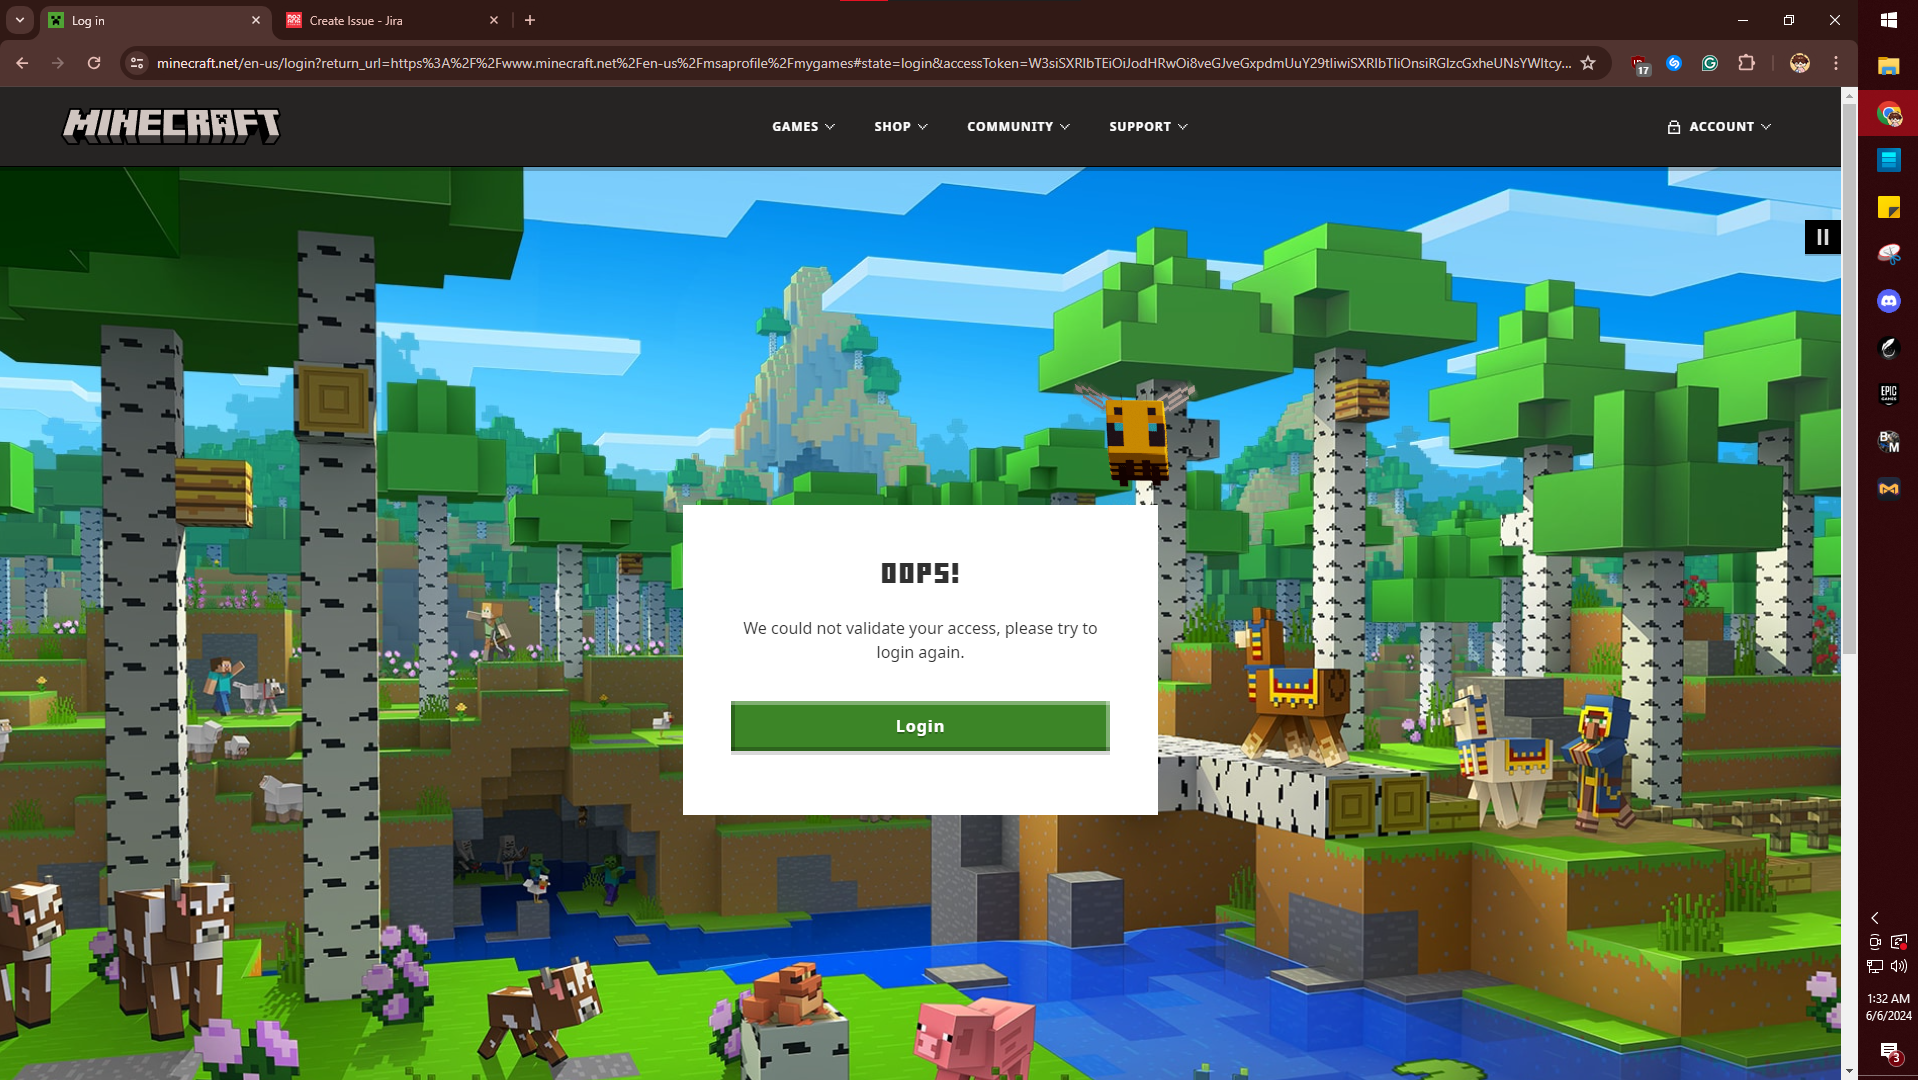Screen dimensions: 1918x1080
Task: Open the Shazam extension
Action: coord(1674,63)
